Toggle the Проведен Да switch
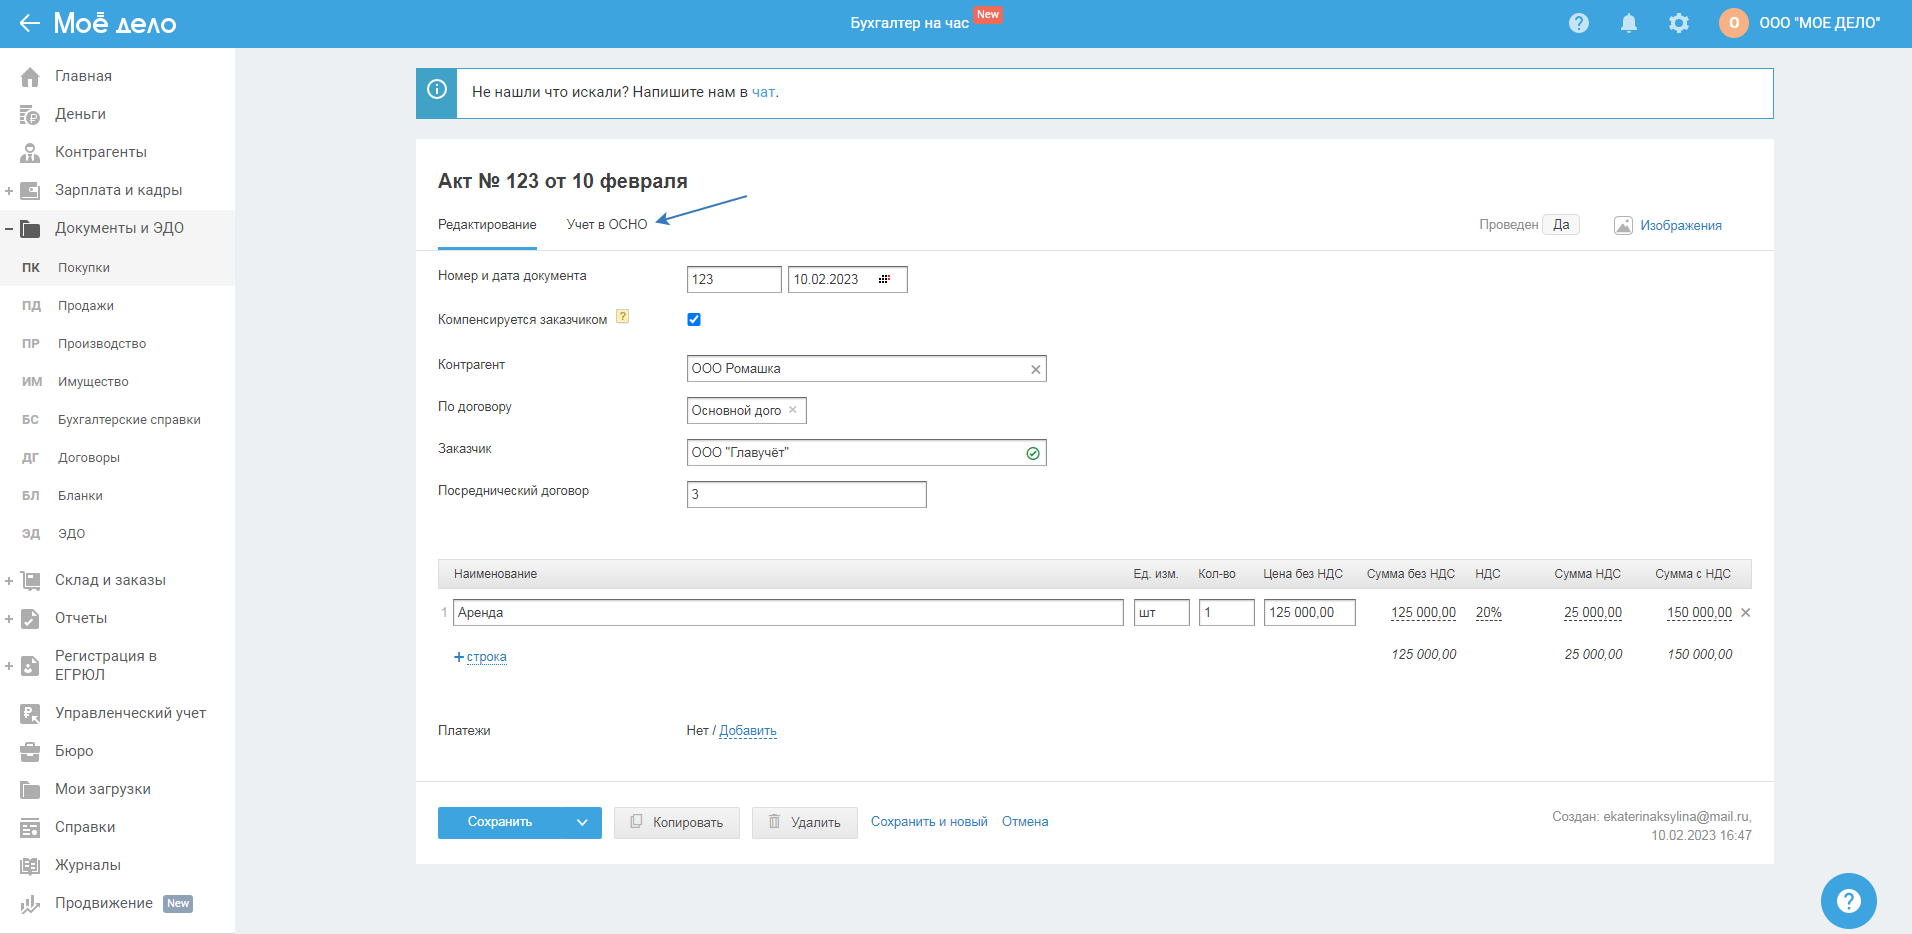The width and height of the screenshot is (1912, 934). pos(1560,225)
